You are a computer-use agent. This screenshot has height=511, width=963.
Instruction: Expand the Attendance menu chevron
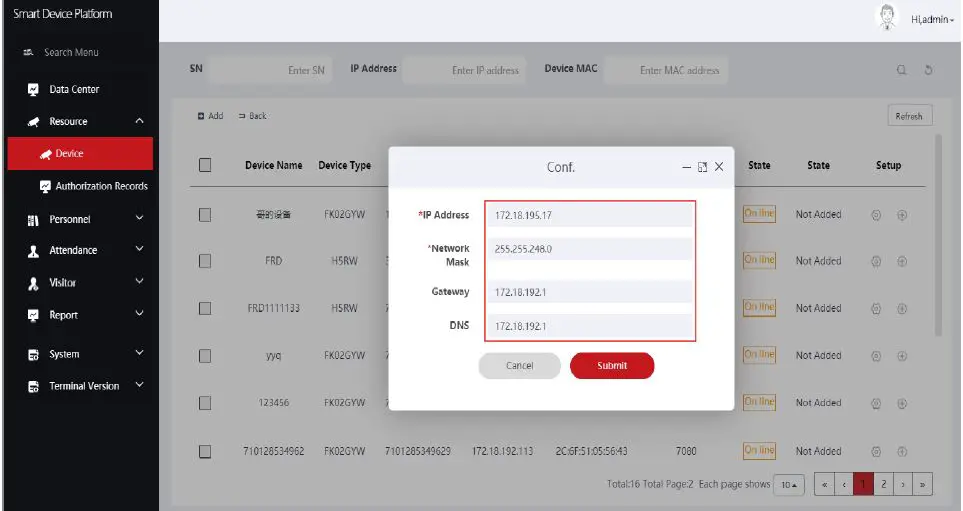[x=139, y=249]
